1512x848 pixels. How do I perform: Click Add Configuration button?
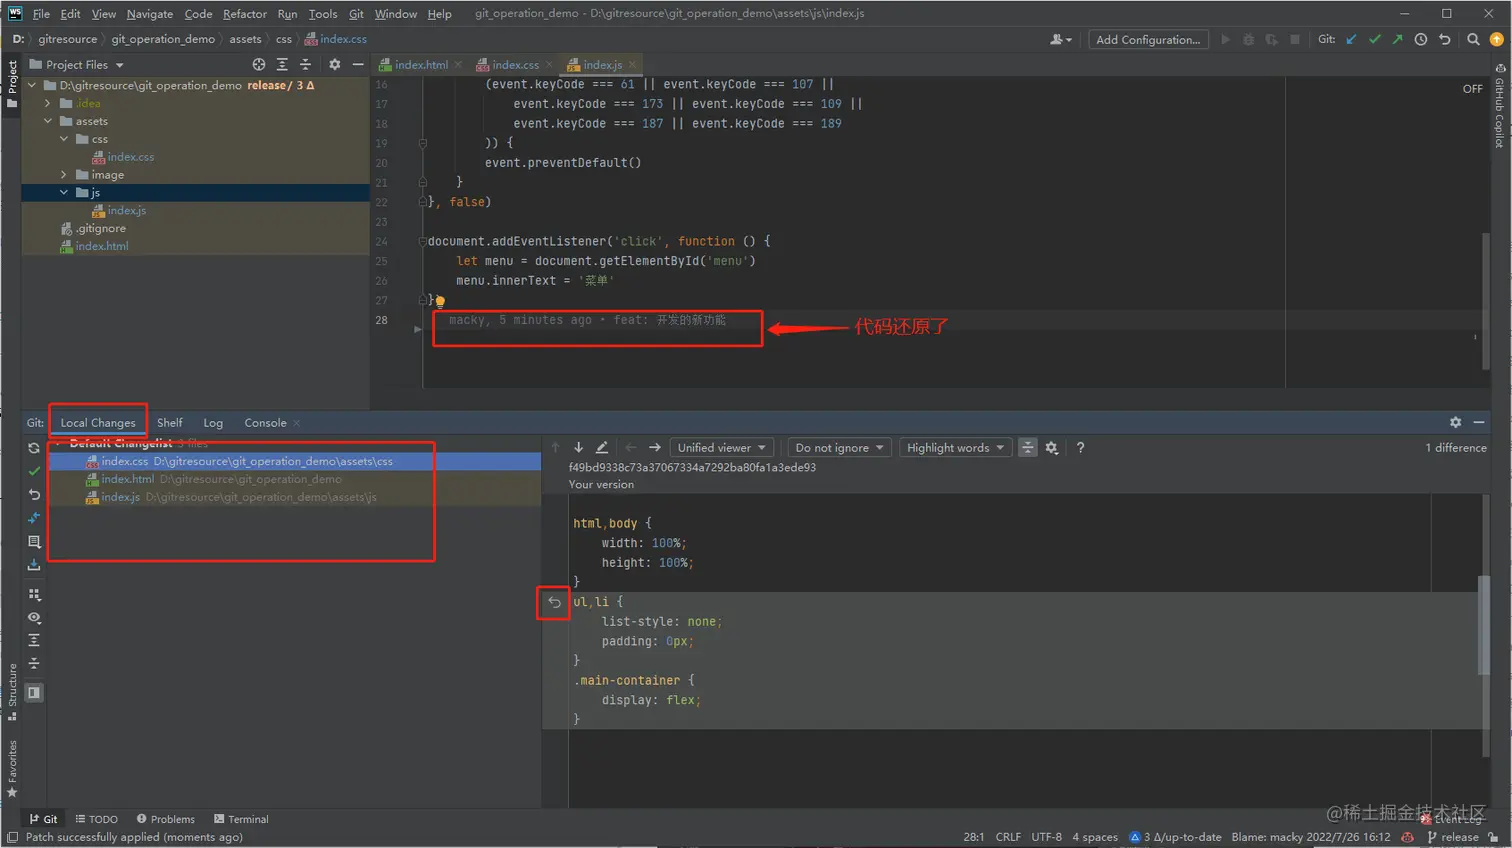(x=1148, y=40)
